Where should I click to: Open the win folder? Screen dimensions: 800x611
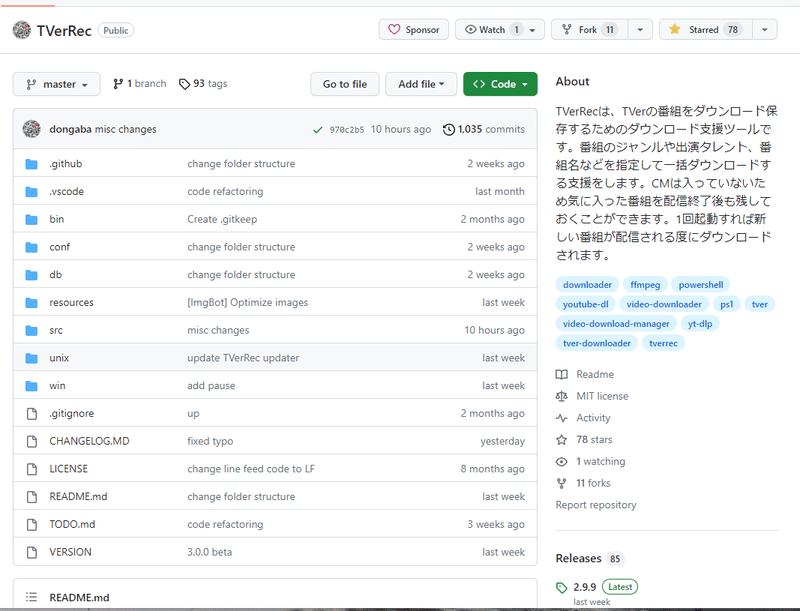pos(57,386)
